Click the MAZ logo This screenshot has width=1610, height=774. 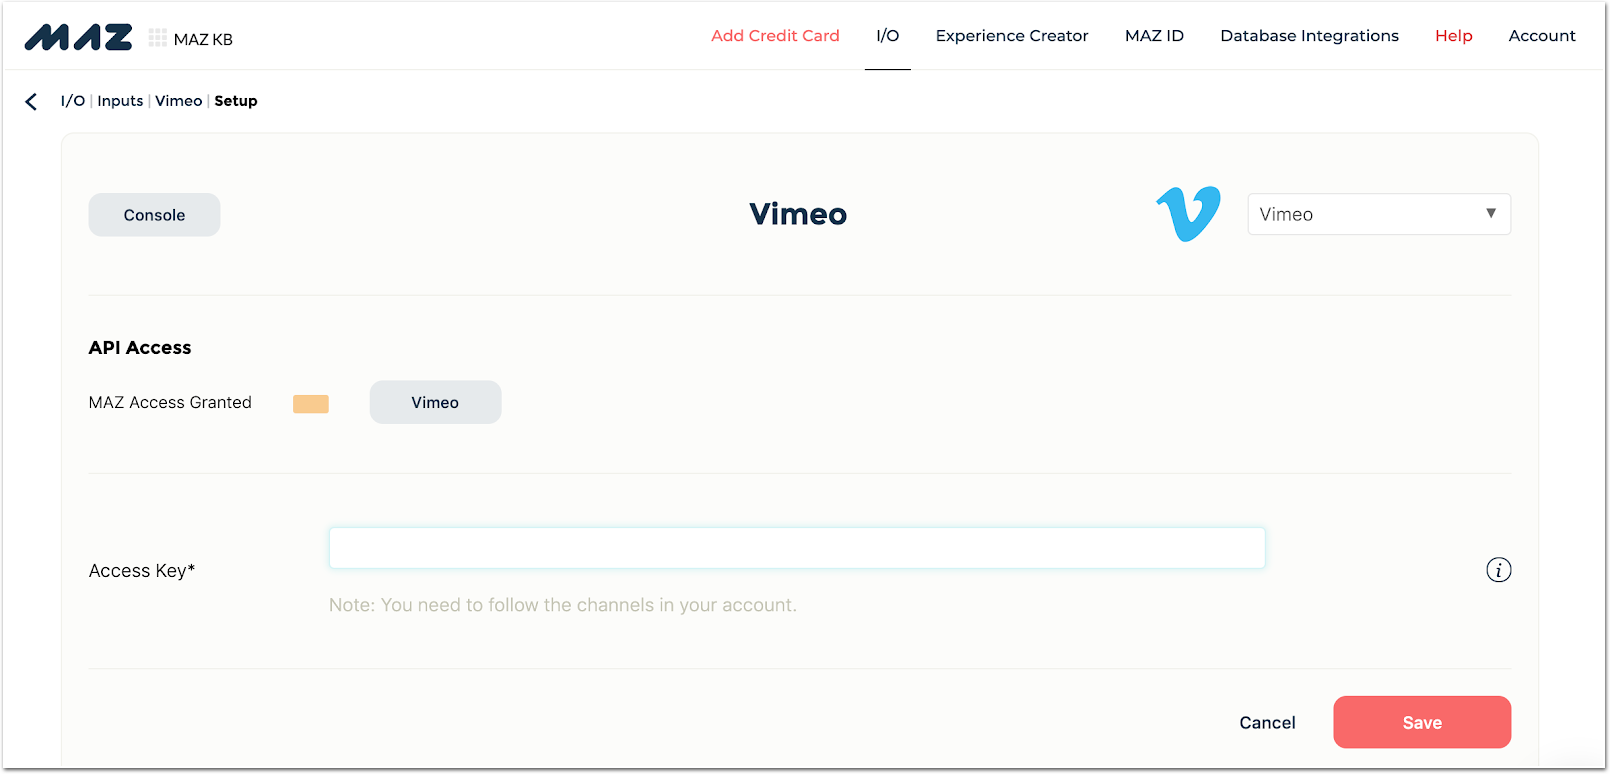coord(78,38)
